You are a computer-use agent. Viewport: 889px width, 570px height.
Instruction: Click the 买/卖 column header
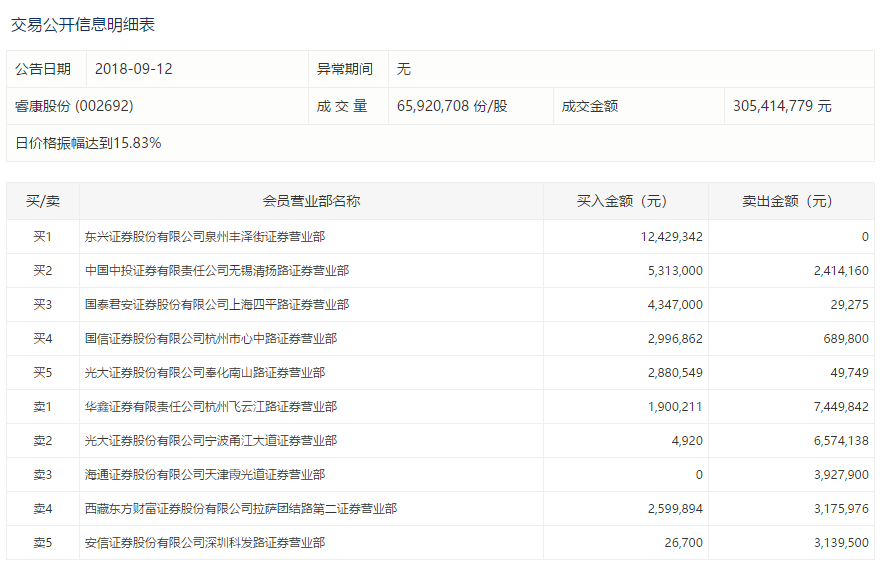[43, 201]
